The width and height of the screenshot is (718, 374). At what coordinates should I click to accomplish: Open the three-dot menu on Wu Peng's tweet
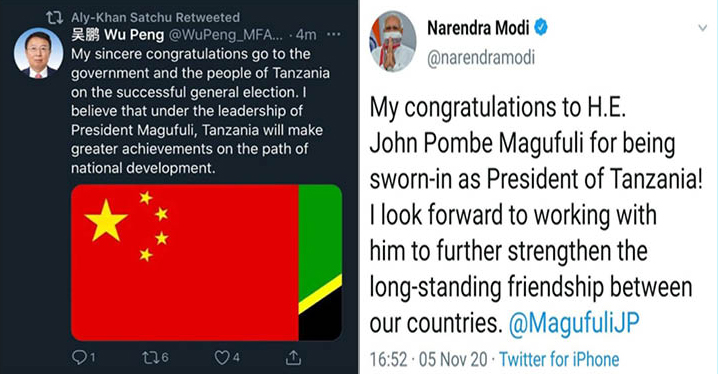tap(334, 34)
